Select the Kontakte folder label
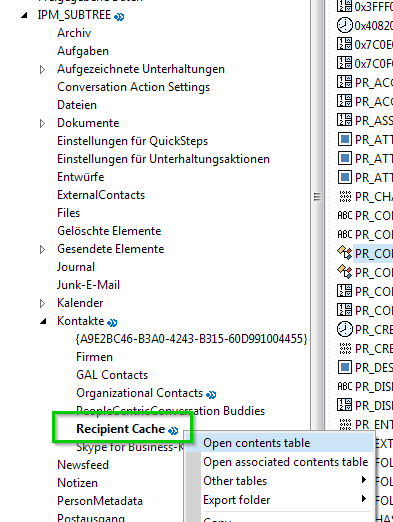 tap(81, 321)
